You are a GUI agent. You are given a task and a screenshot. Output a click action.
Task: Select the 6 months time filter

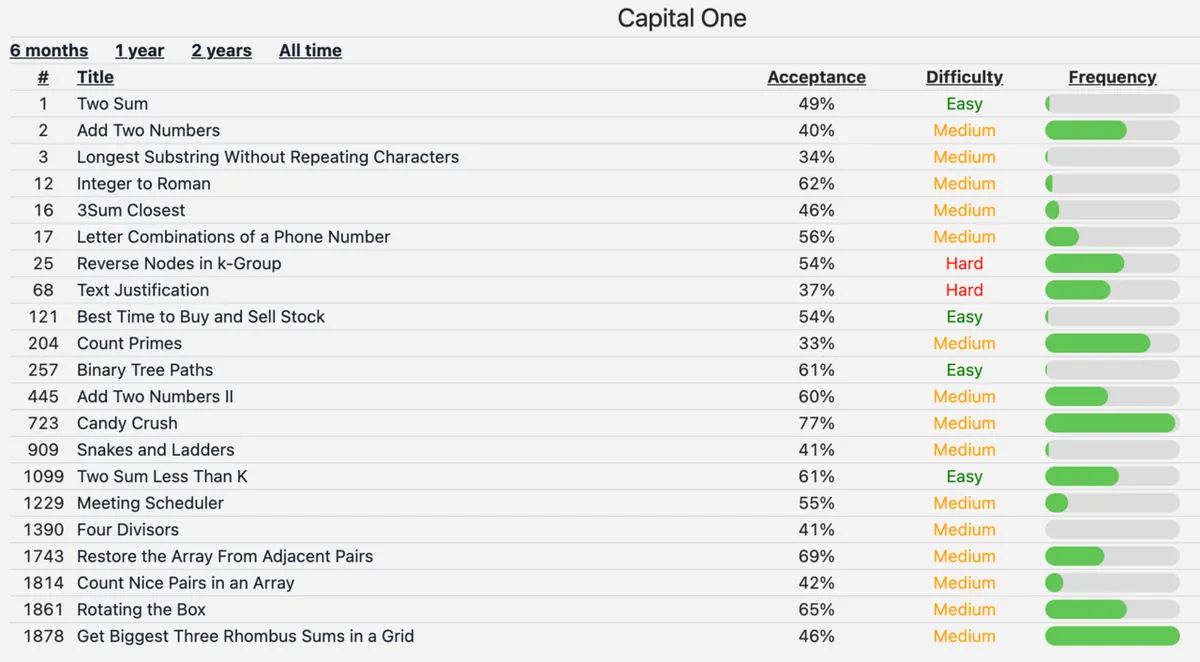(x=49, y=51)
